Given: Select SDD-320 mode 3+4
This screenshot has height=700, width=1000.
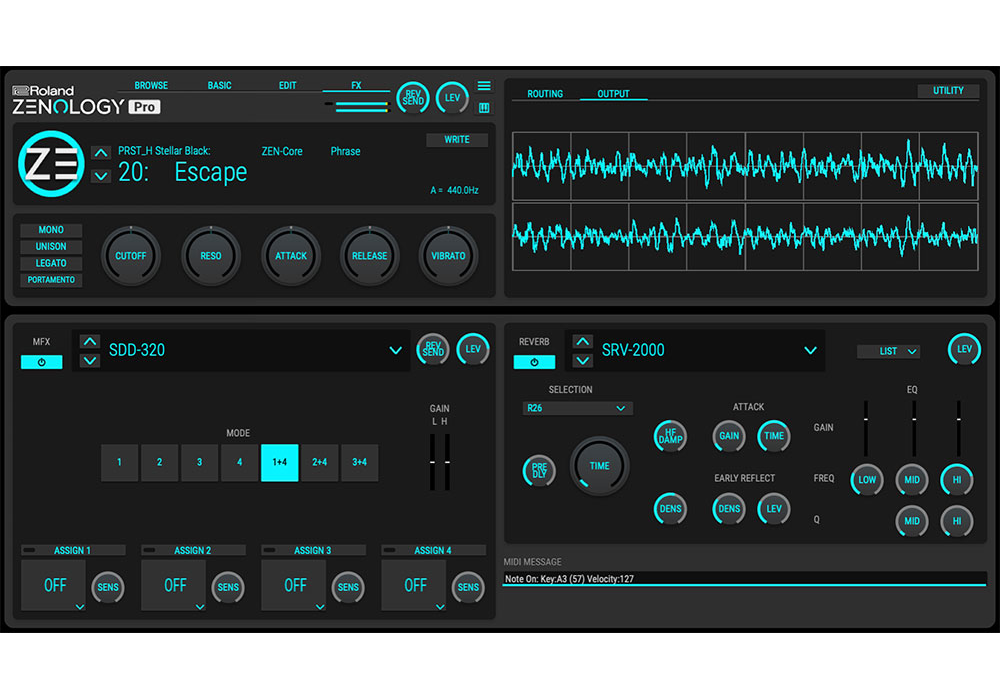Looking at the screenshot, I should tap(360, 462).
